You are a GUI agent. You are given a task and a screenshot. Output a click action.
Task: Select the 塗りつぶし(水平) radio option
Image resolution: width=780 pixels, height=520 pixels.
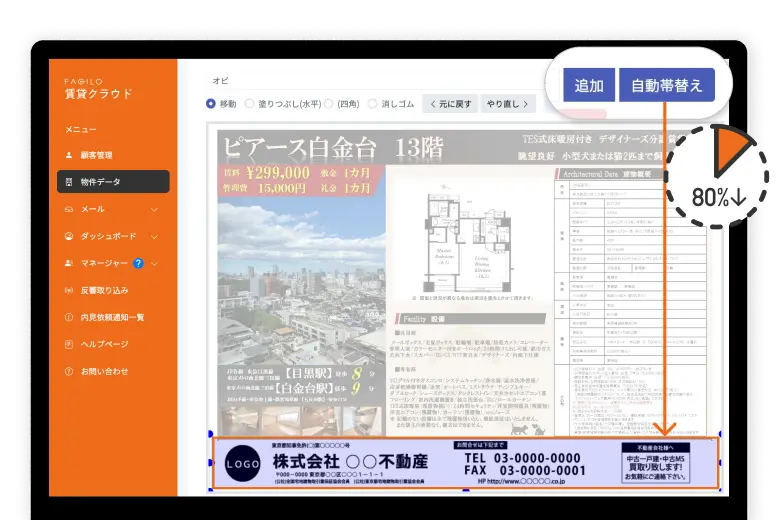251,103
